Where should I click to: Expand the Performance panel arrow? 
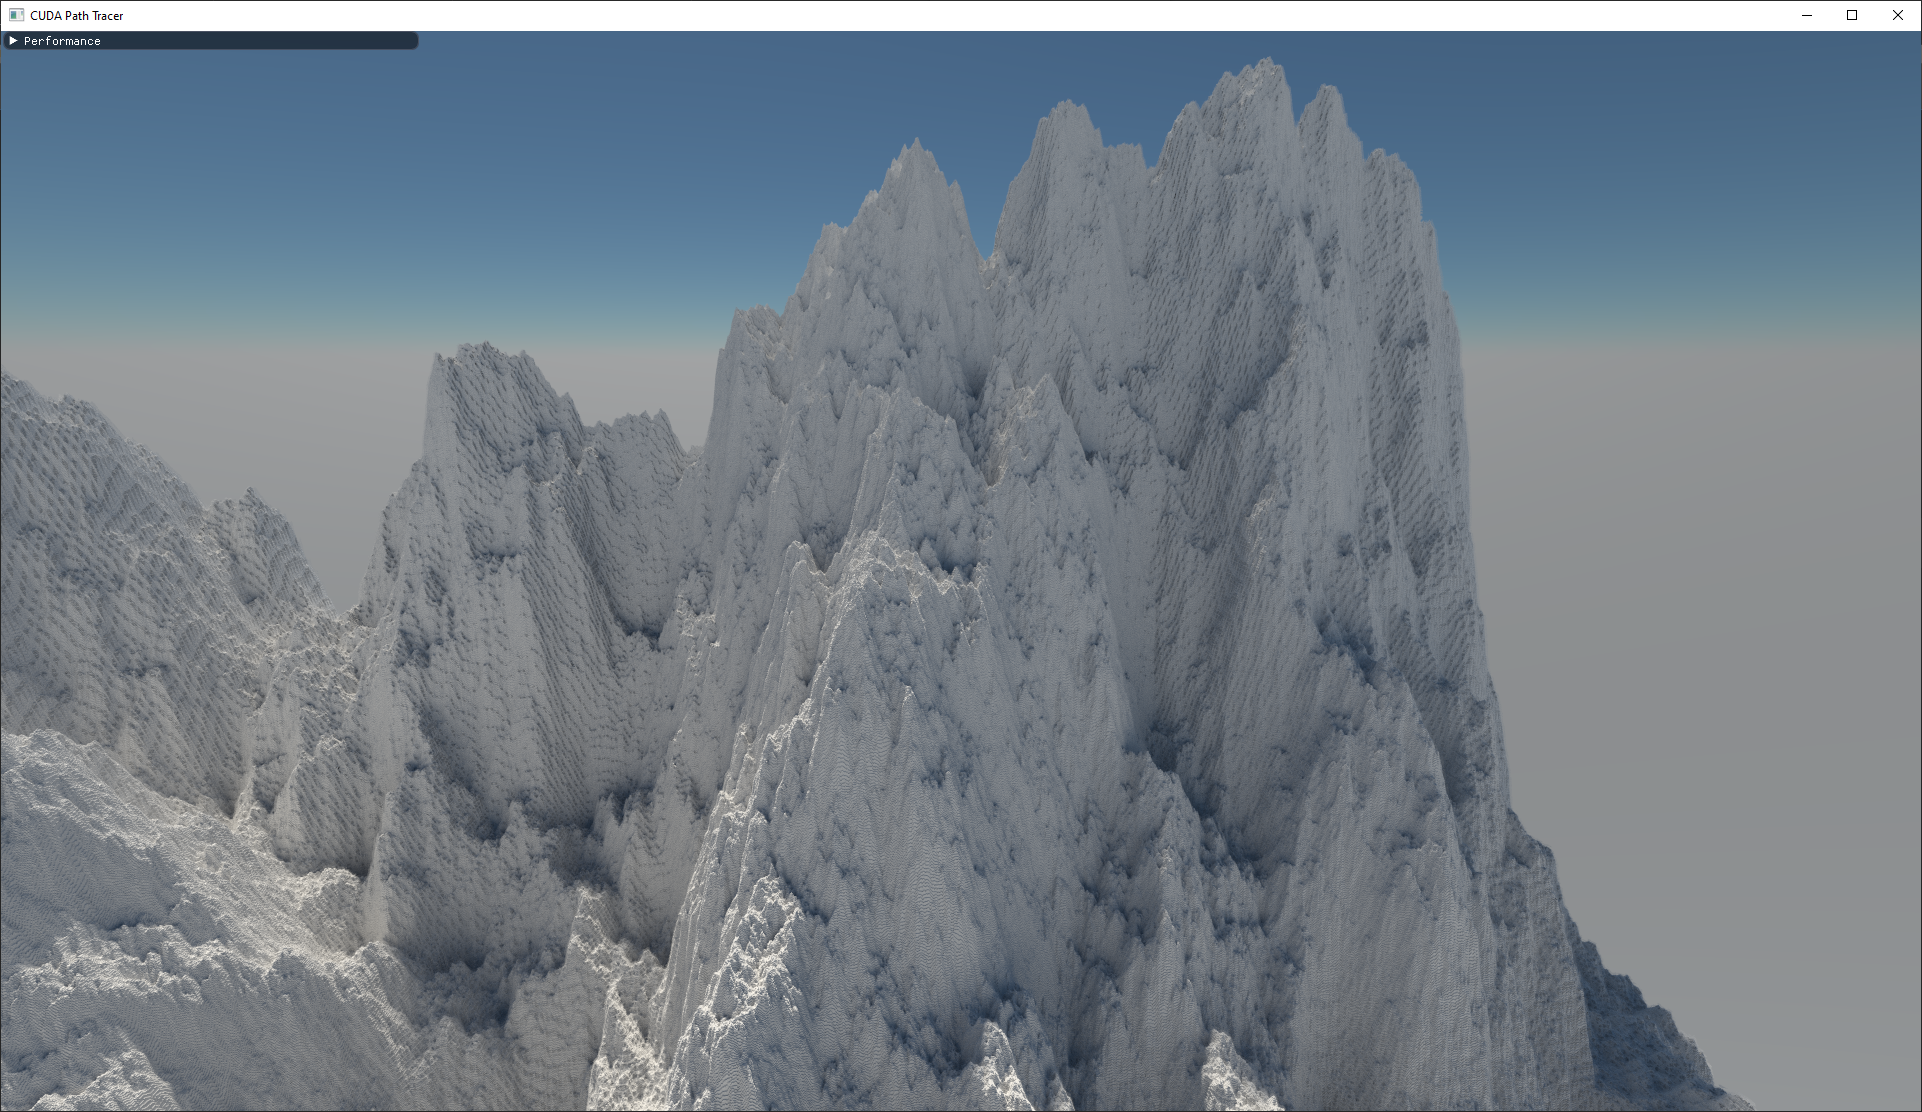tap(13, 41)
